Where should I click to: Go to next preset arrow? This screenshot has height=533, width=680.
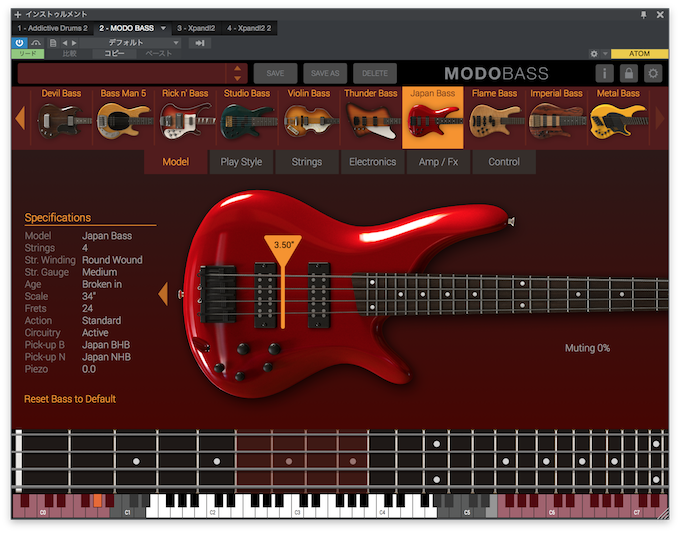(x=74, y=43)
